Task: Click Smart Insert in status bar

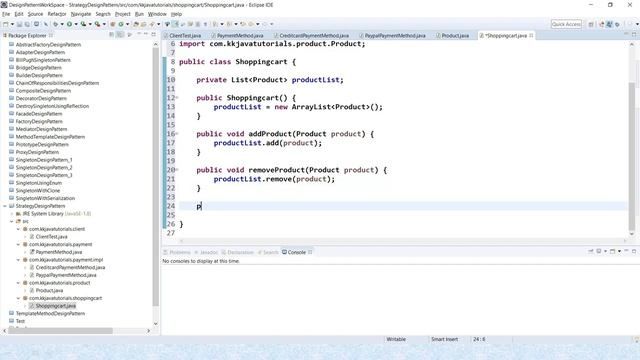Action: coord(444,339)
